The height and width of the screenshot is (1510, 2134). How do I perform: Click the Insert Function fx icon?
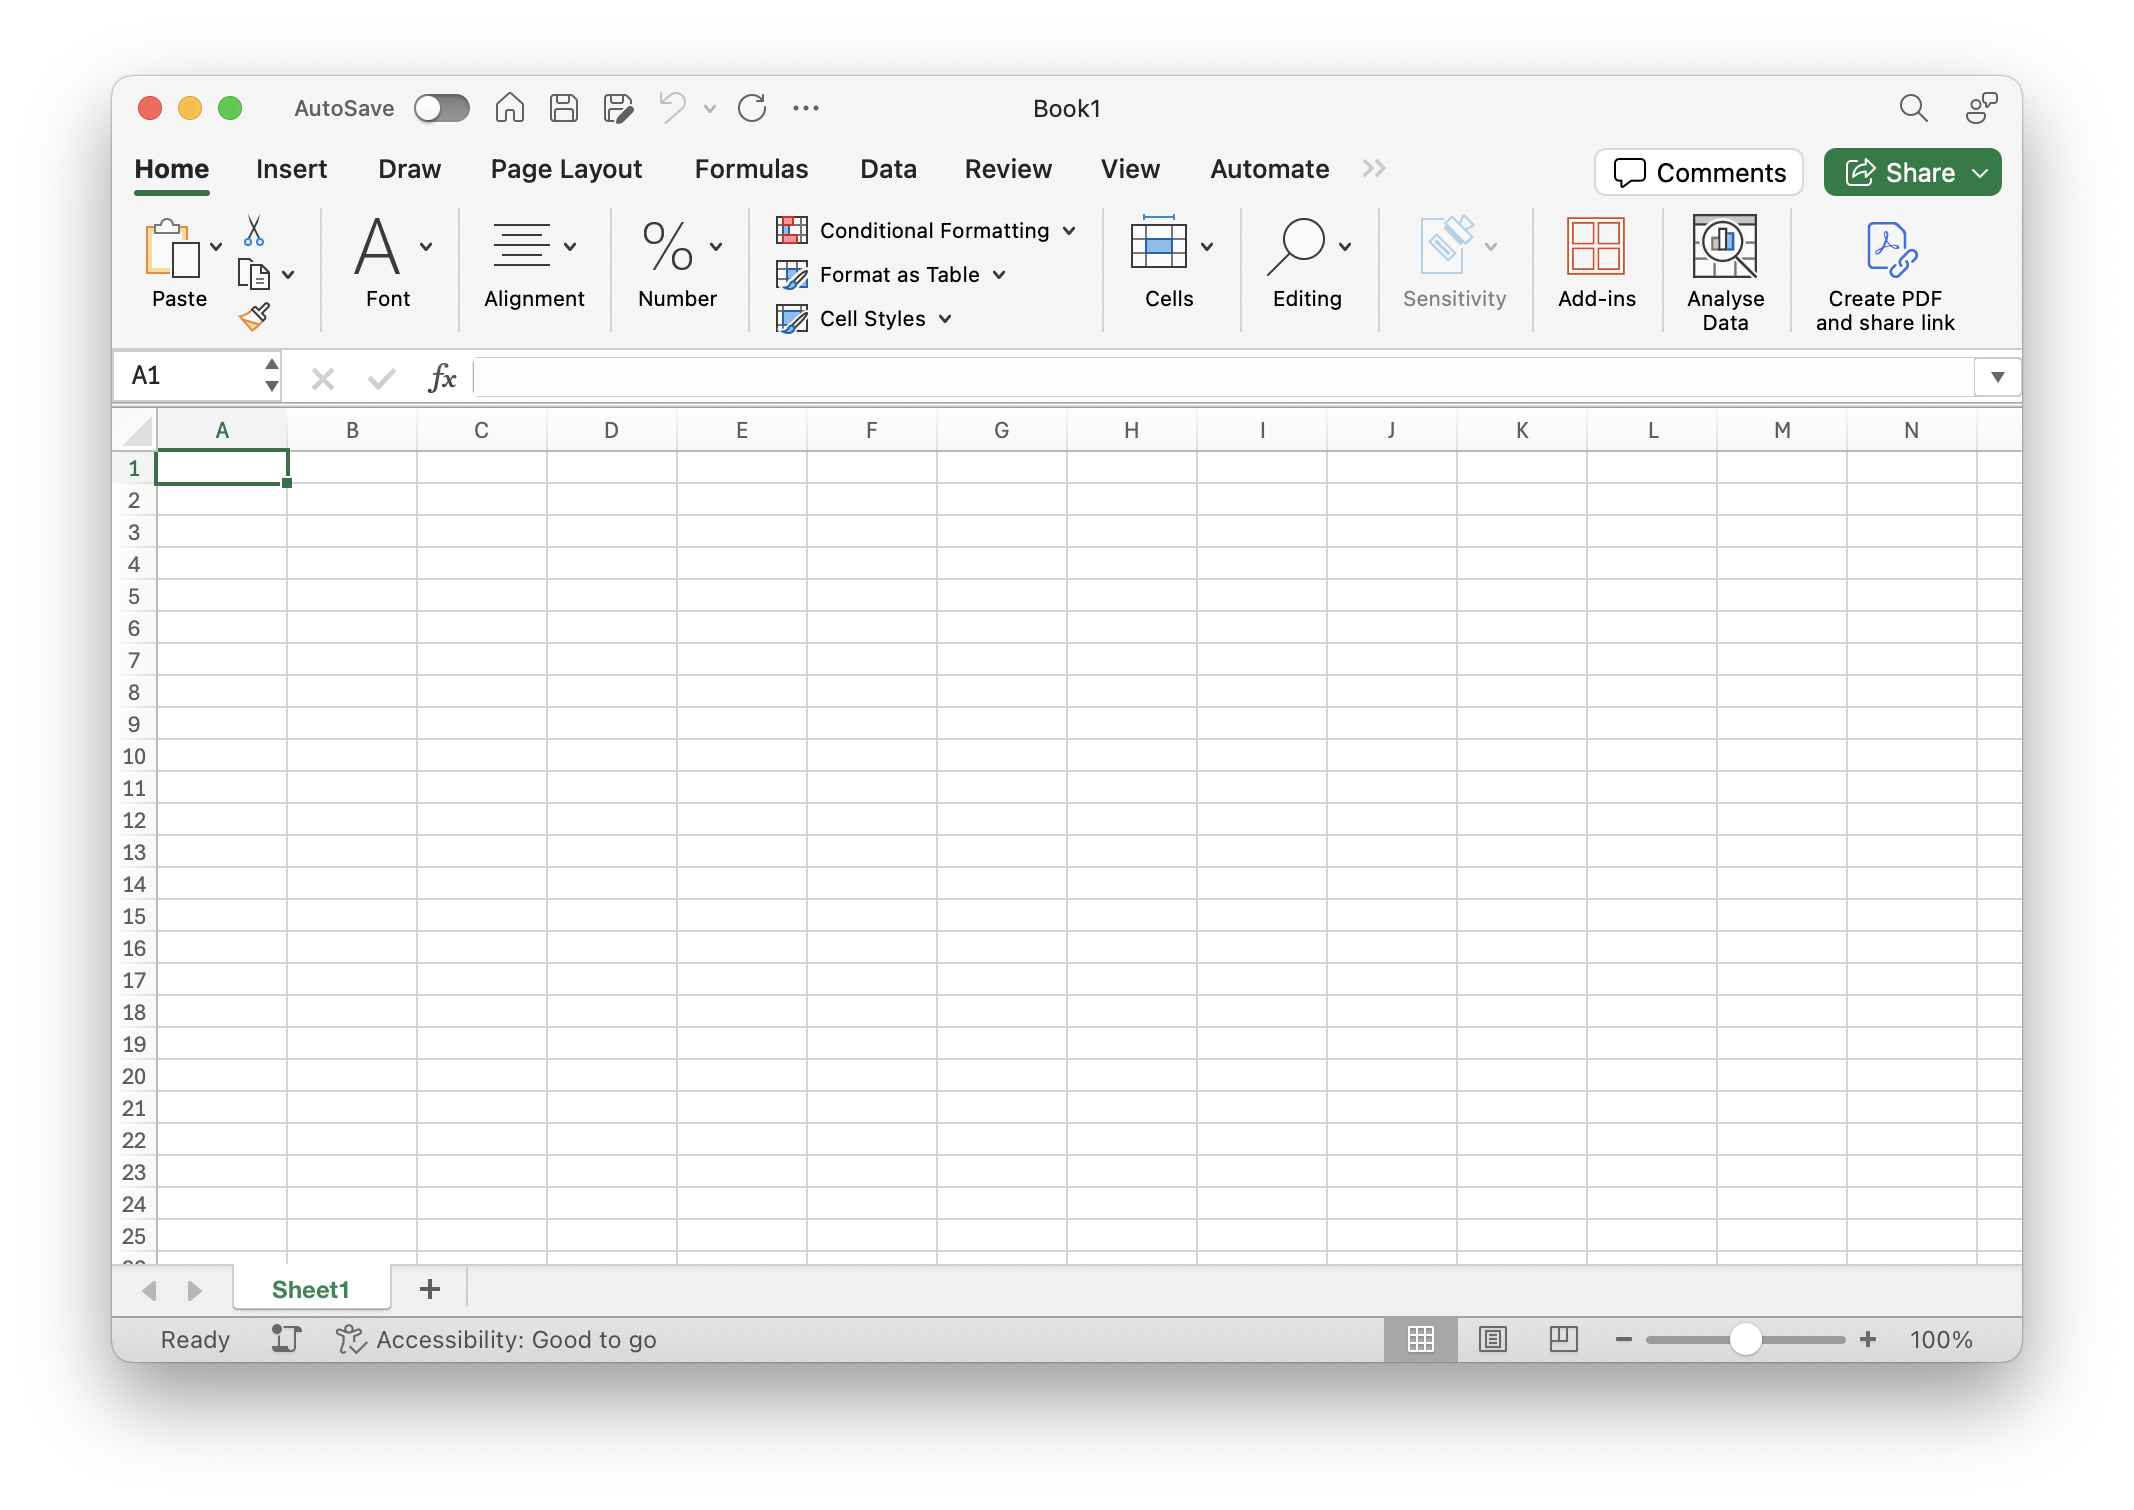(x=441, y=378)
